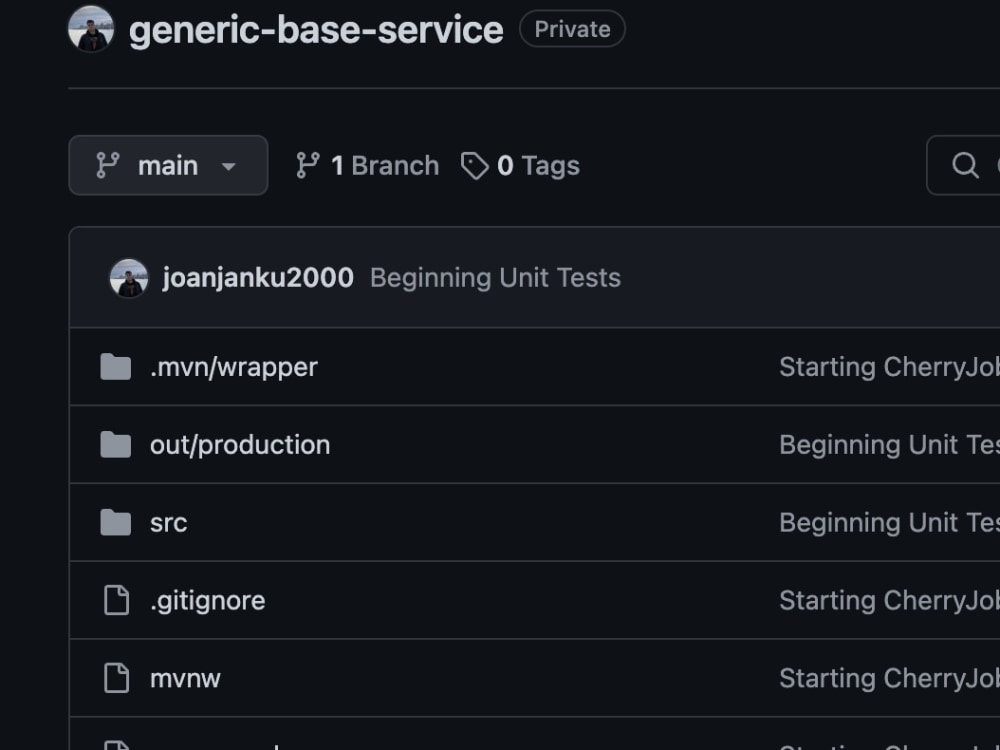This screenshot has width=1000, height=750.
Task: Open the repository search magnifier
Action: tap(963, 165)
